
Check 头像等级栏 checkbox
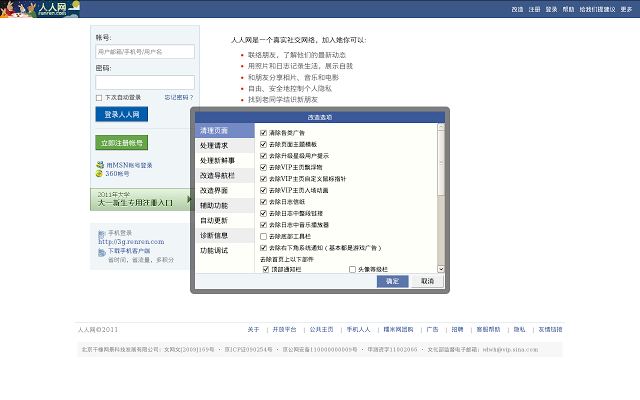[x=352, y=269]
